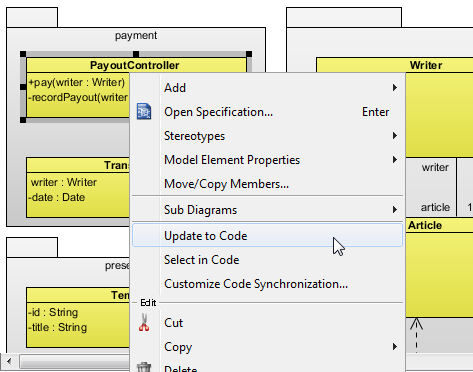This screenshot has width=473, height=372.
Task: Click the -recordPayout(writer operation row
Action: tap(78, 97)
